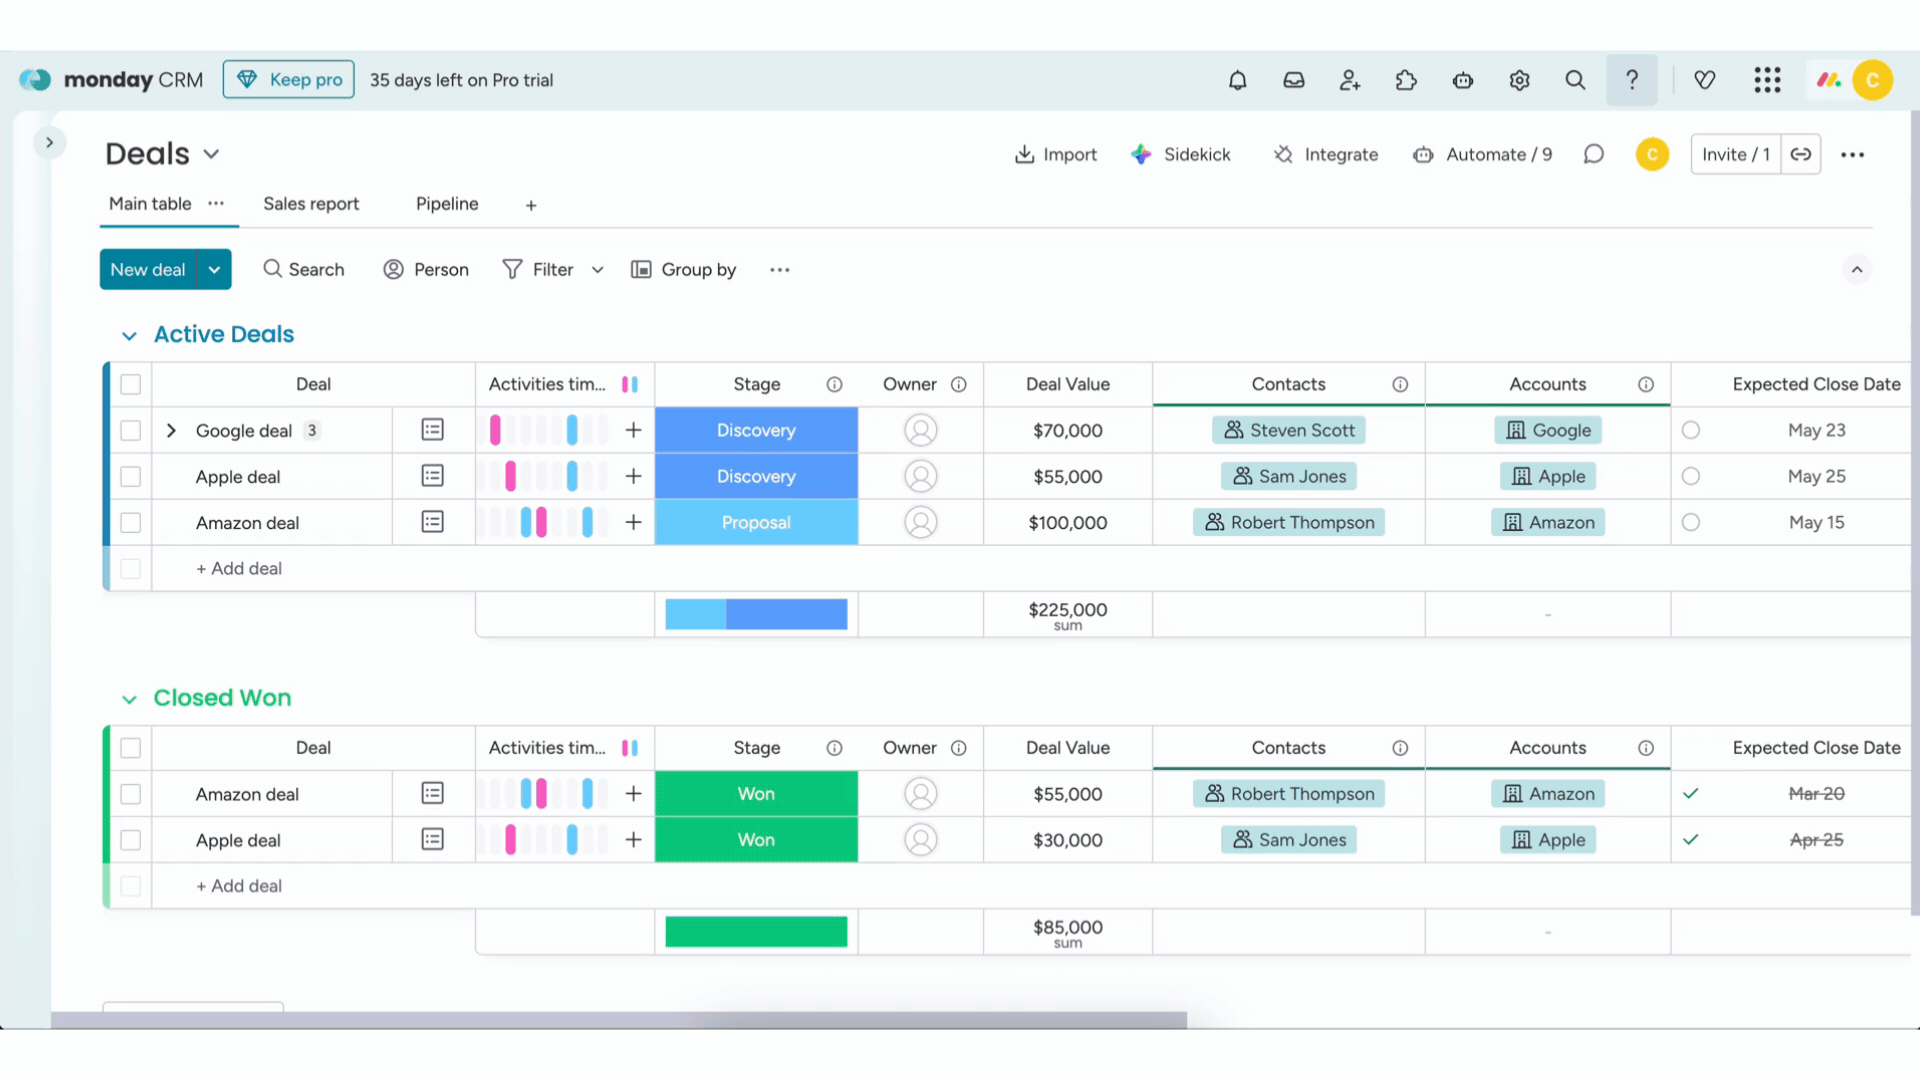Switch to the Pipeline tab

click(x=447, y=204)
